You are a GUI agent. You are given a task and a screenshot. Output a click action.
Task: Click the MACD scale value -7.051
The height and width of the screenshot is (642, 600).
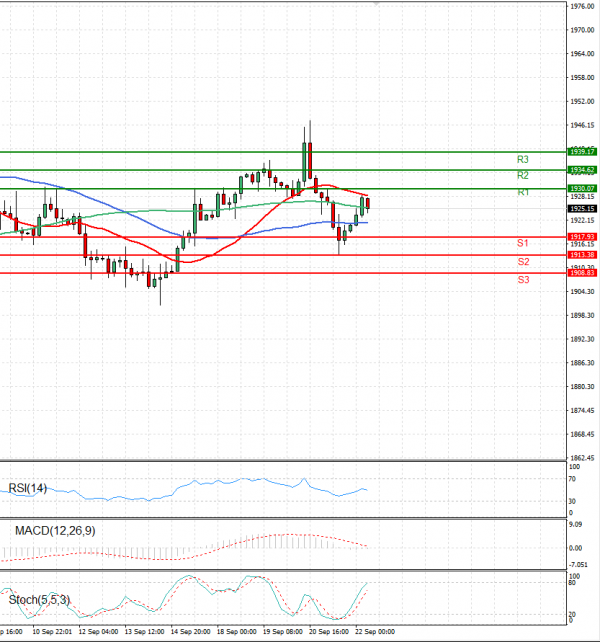click(578, 565)
